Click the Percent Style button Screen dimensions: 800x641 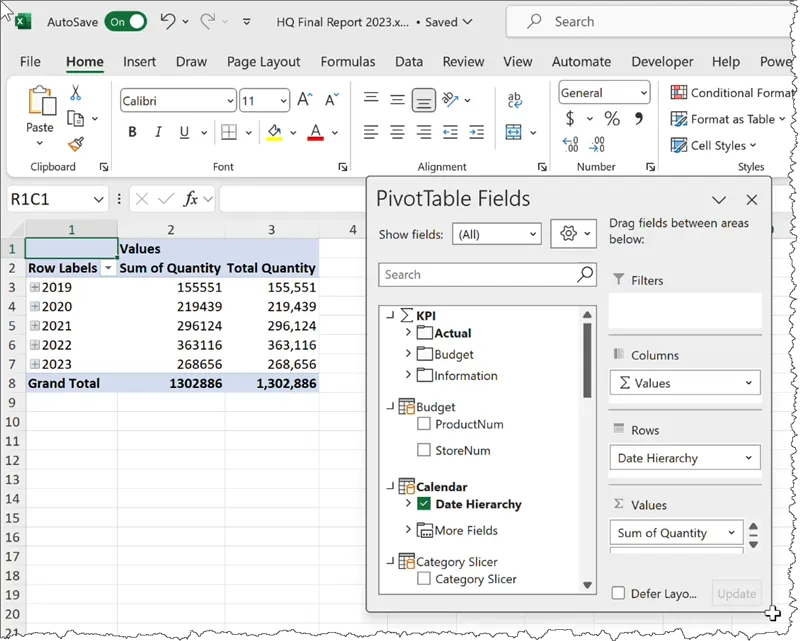(612, 119)
